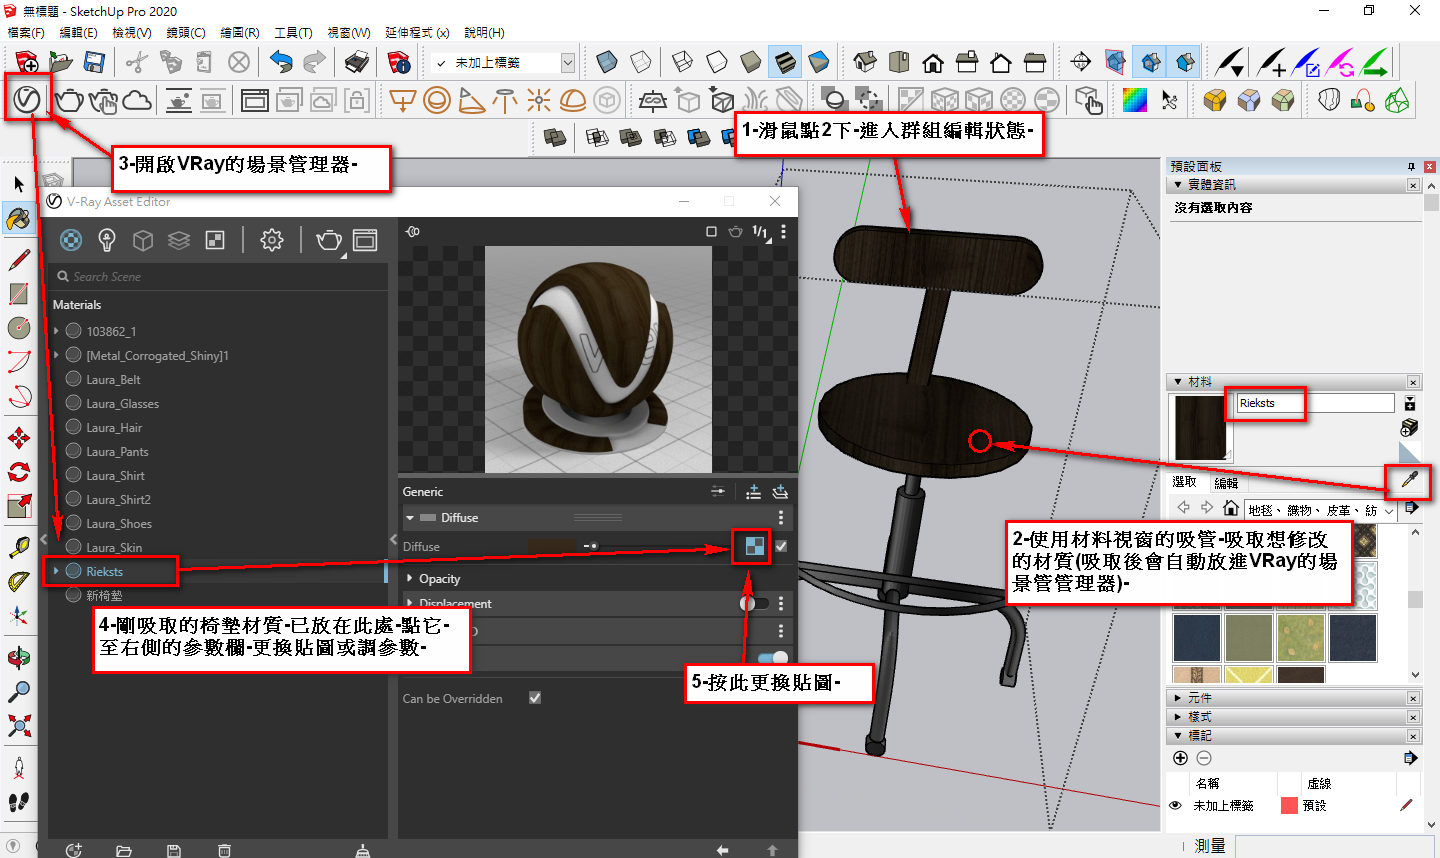Expand the 103862_1 material
1440x858 pixels.
(x=56, y=331)
